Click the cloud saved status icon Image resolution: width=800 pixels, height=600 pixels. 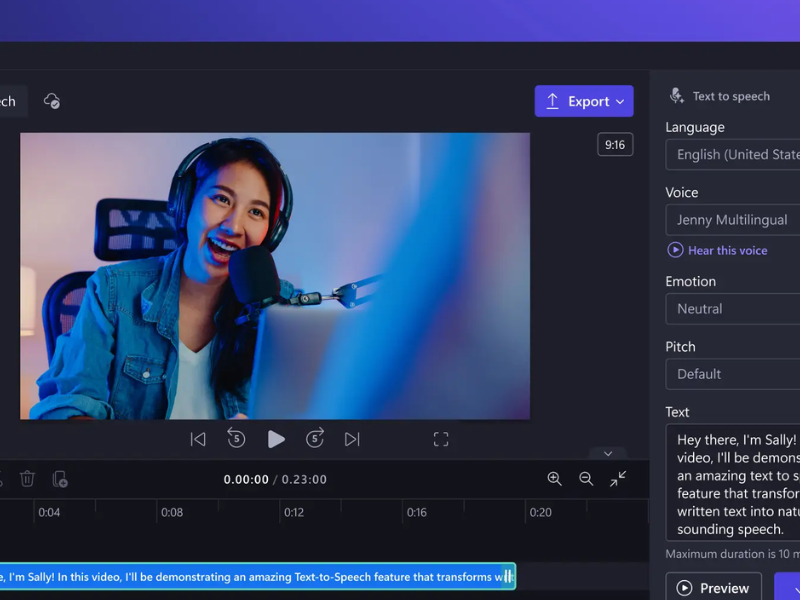(x=52, y=101)
